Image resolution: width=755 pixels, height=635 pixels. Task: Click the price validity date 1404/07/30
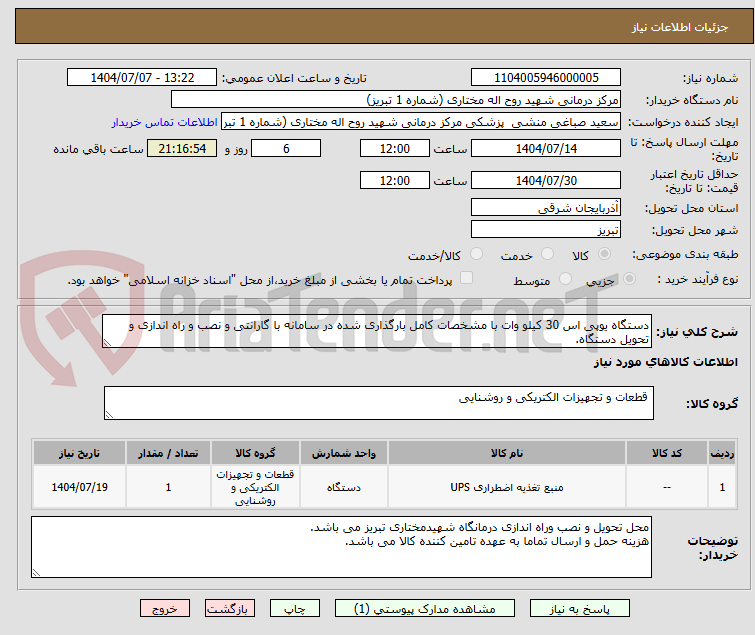pyautogui.click(x=546, y=180)
